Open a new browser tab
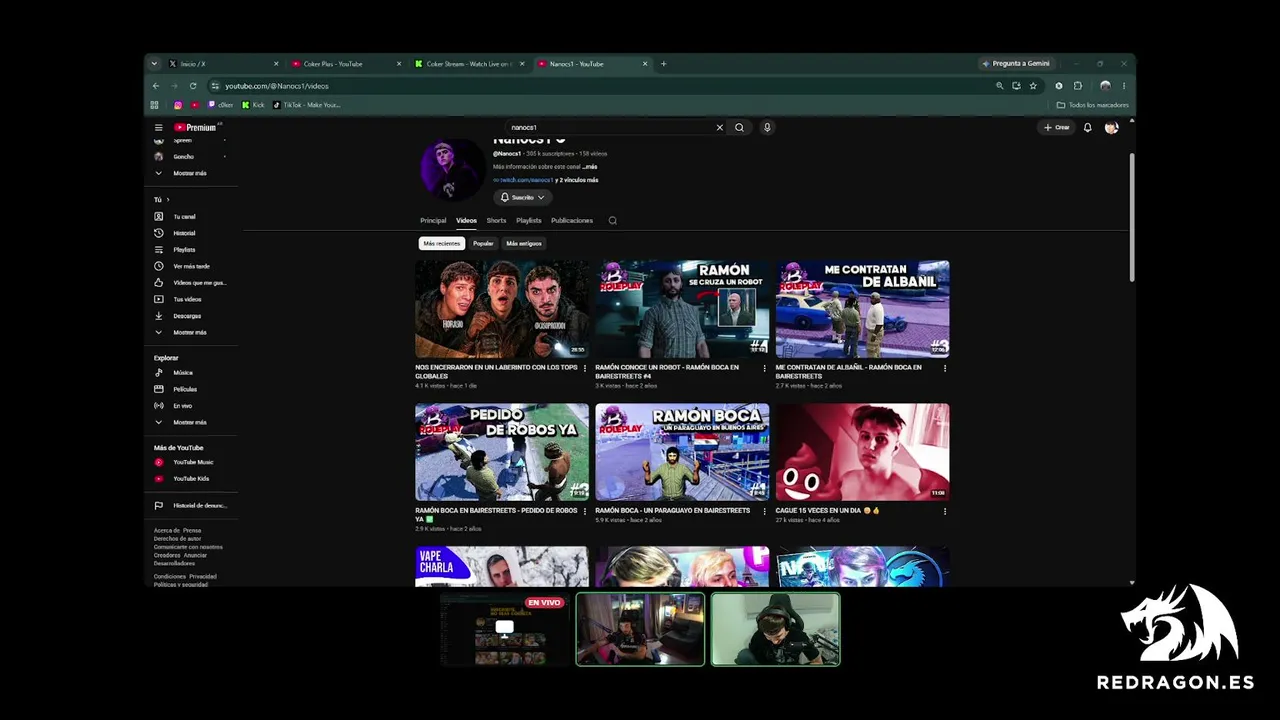1280x720 pixels. click(x=663, y=64)
